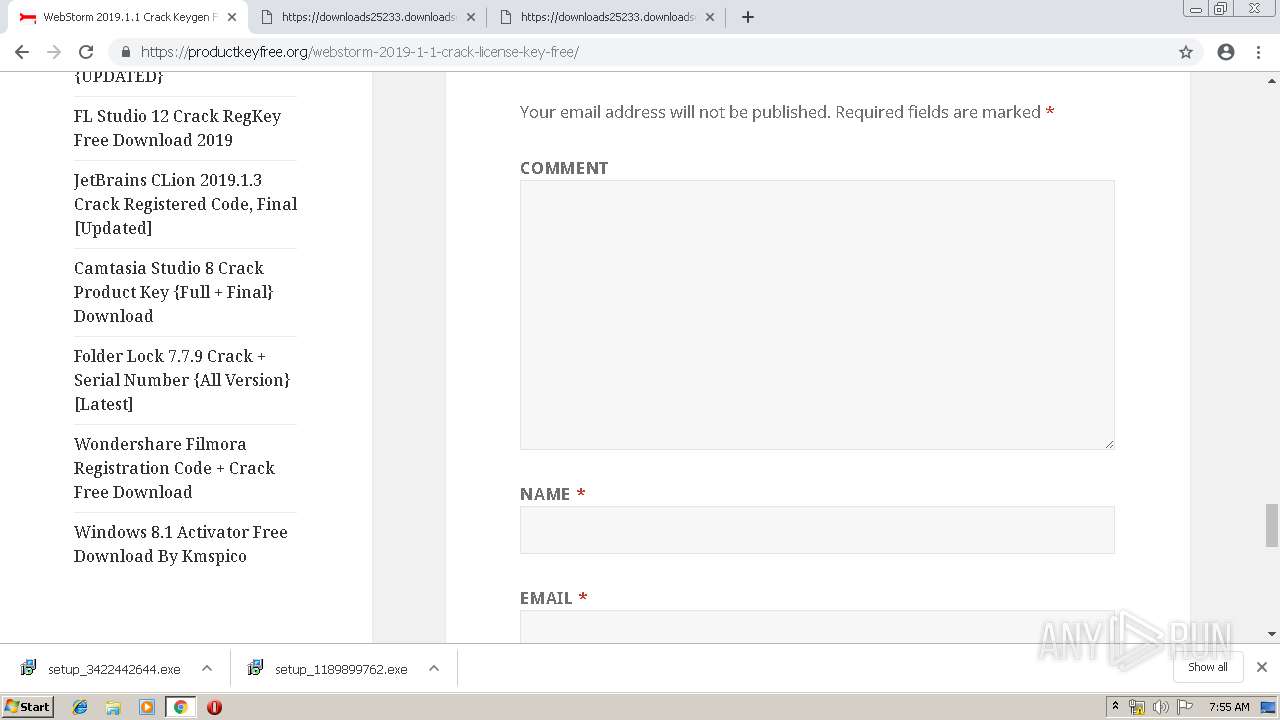1280x720 pixels.
Task: Click the scrollbar down arrow
Action: point(1272,634)
